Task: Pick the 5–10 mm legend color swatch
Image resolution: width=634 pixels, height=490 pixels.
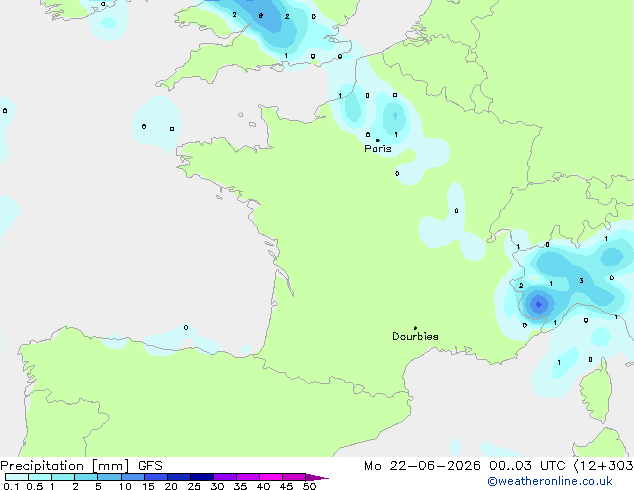Action: [x=110, y=477]
